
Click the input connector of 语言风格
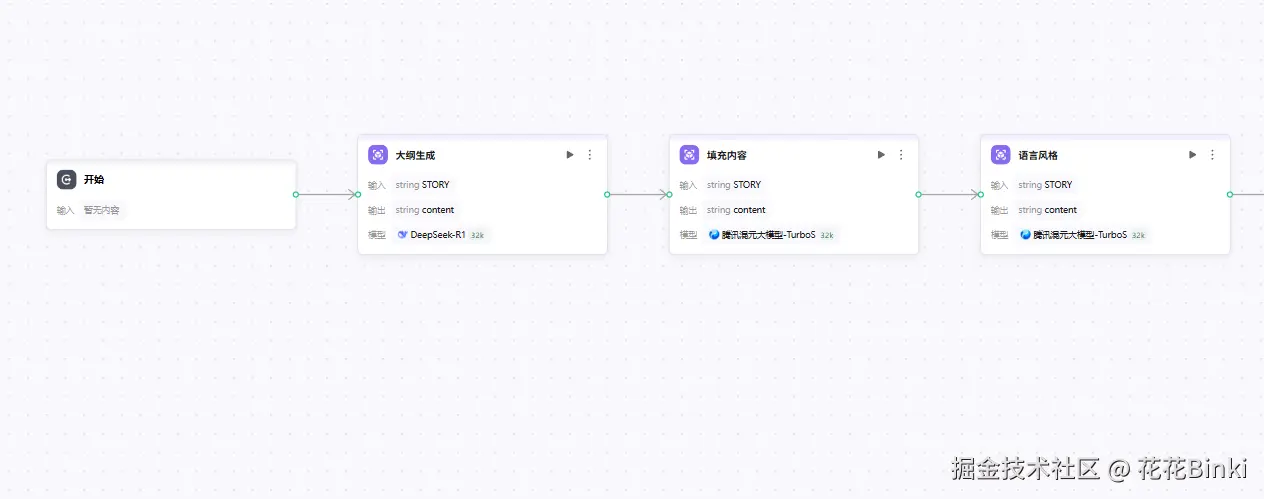[980, 194]
